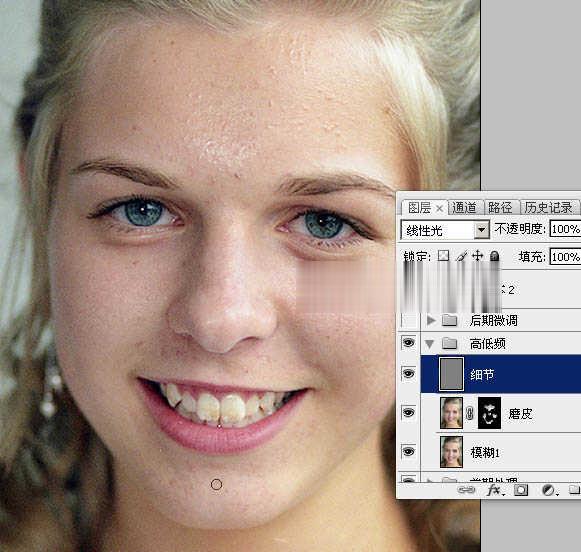Click mask link chain on 磨皮 layer
This screenshot has height=552, width=581.
pyautogui.click(x=470, y=413)
